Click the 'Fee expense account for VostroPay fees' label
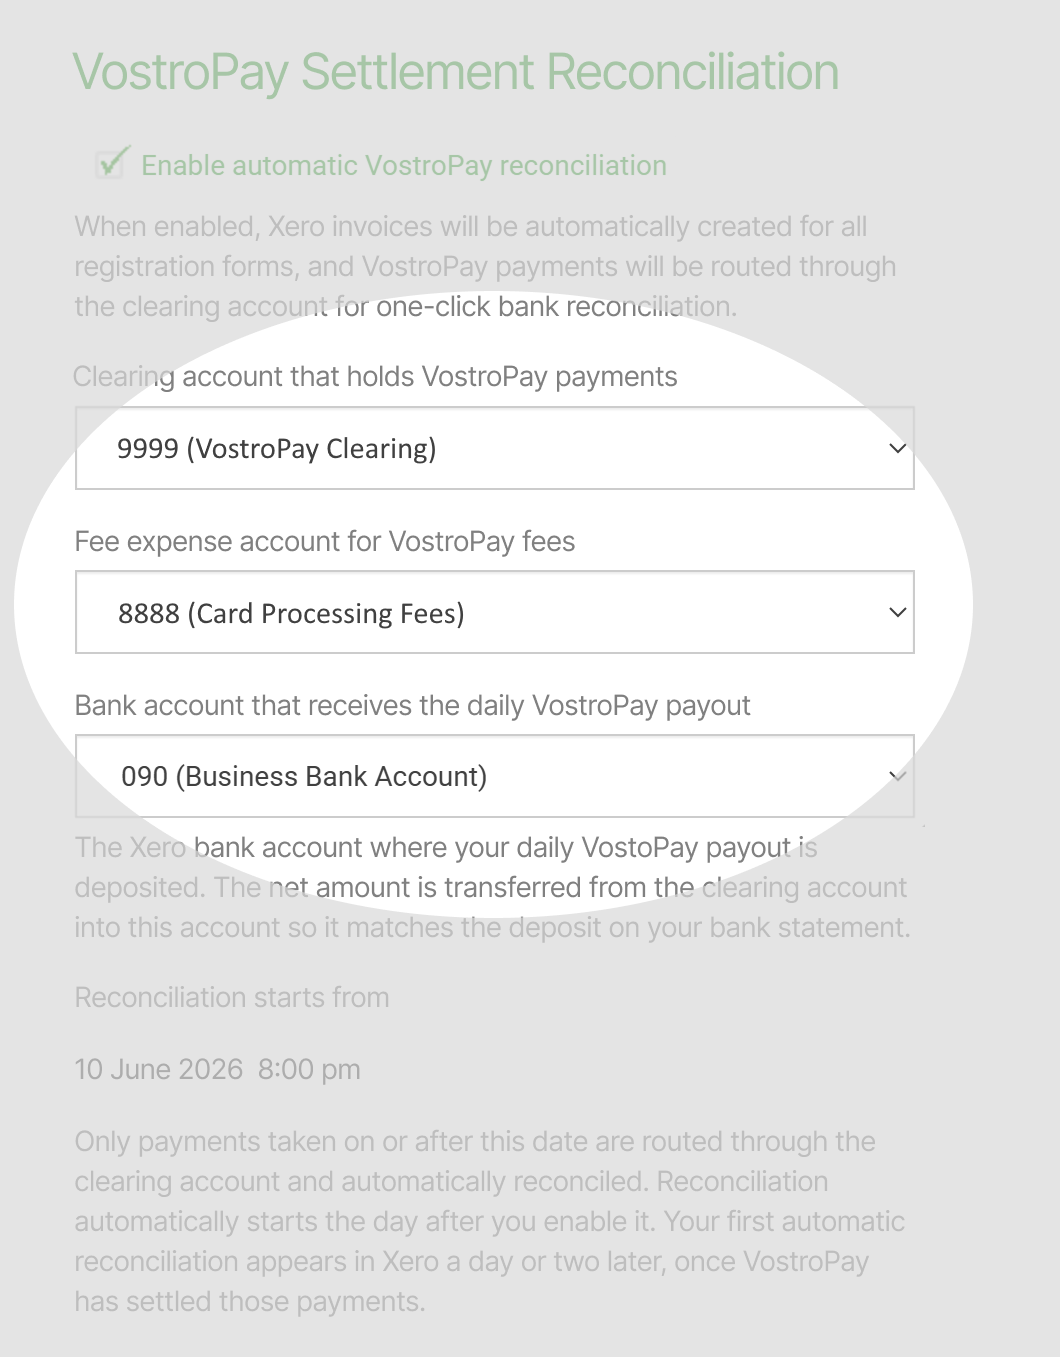 coord(325,542)
